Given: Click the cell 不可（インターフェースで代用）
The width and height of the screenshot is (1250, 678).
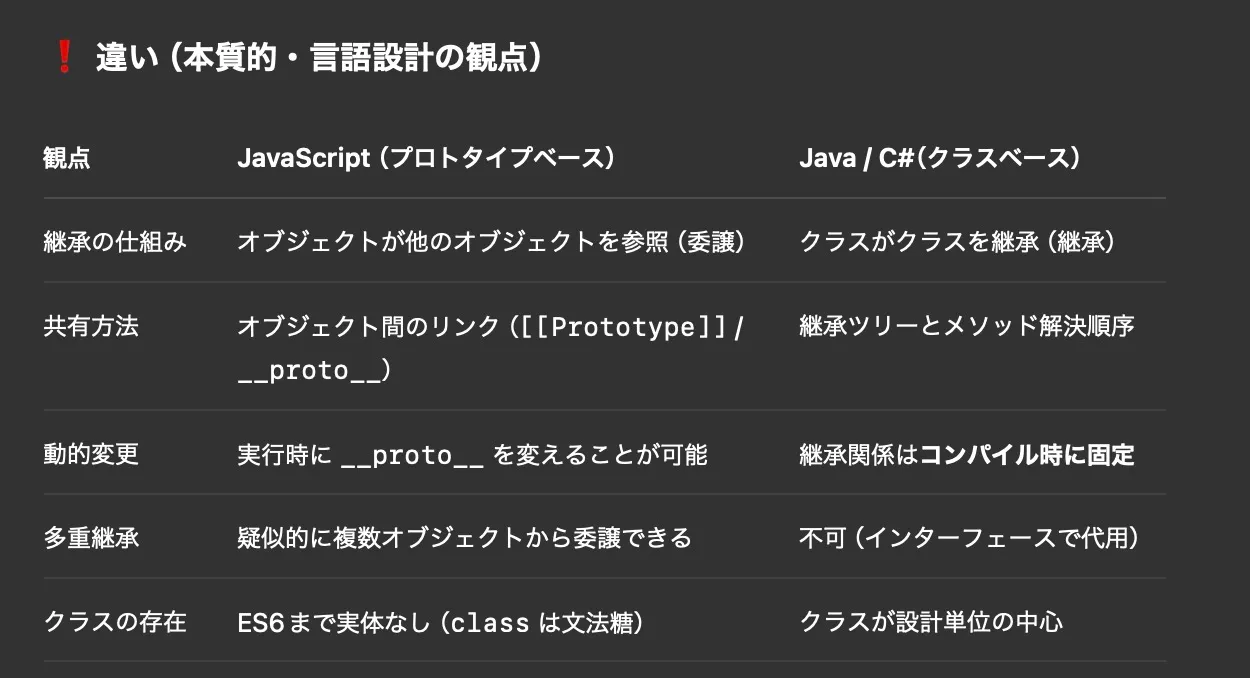Looking at the screenshot, I should (x=969, y=538).
